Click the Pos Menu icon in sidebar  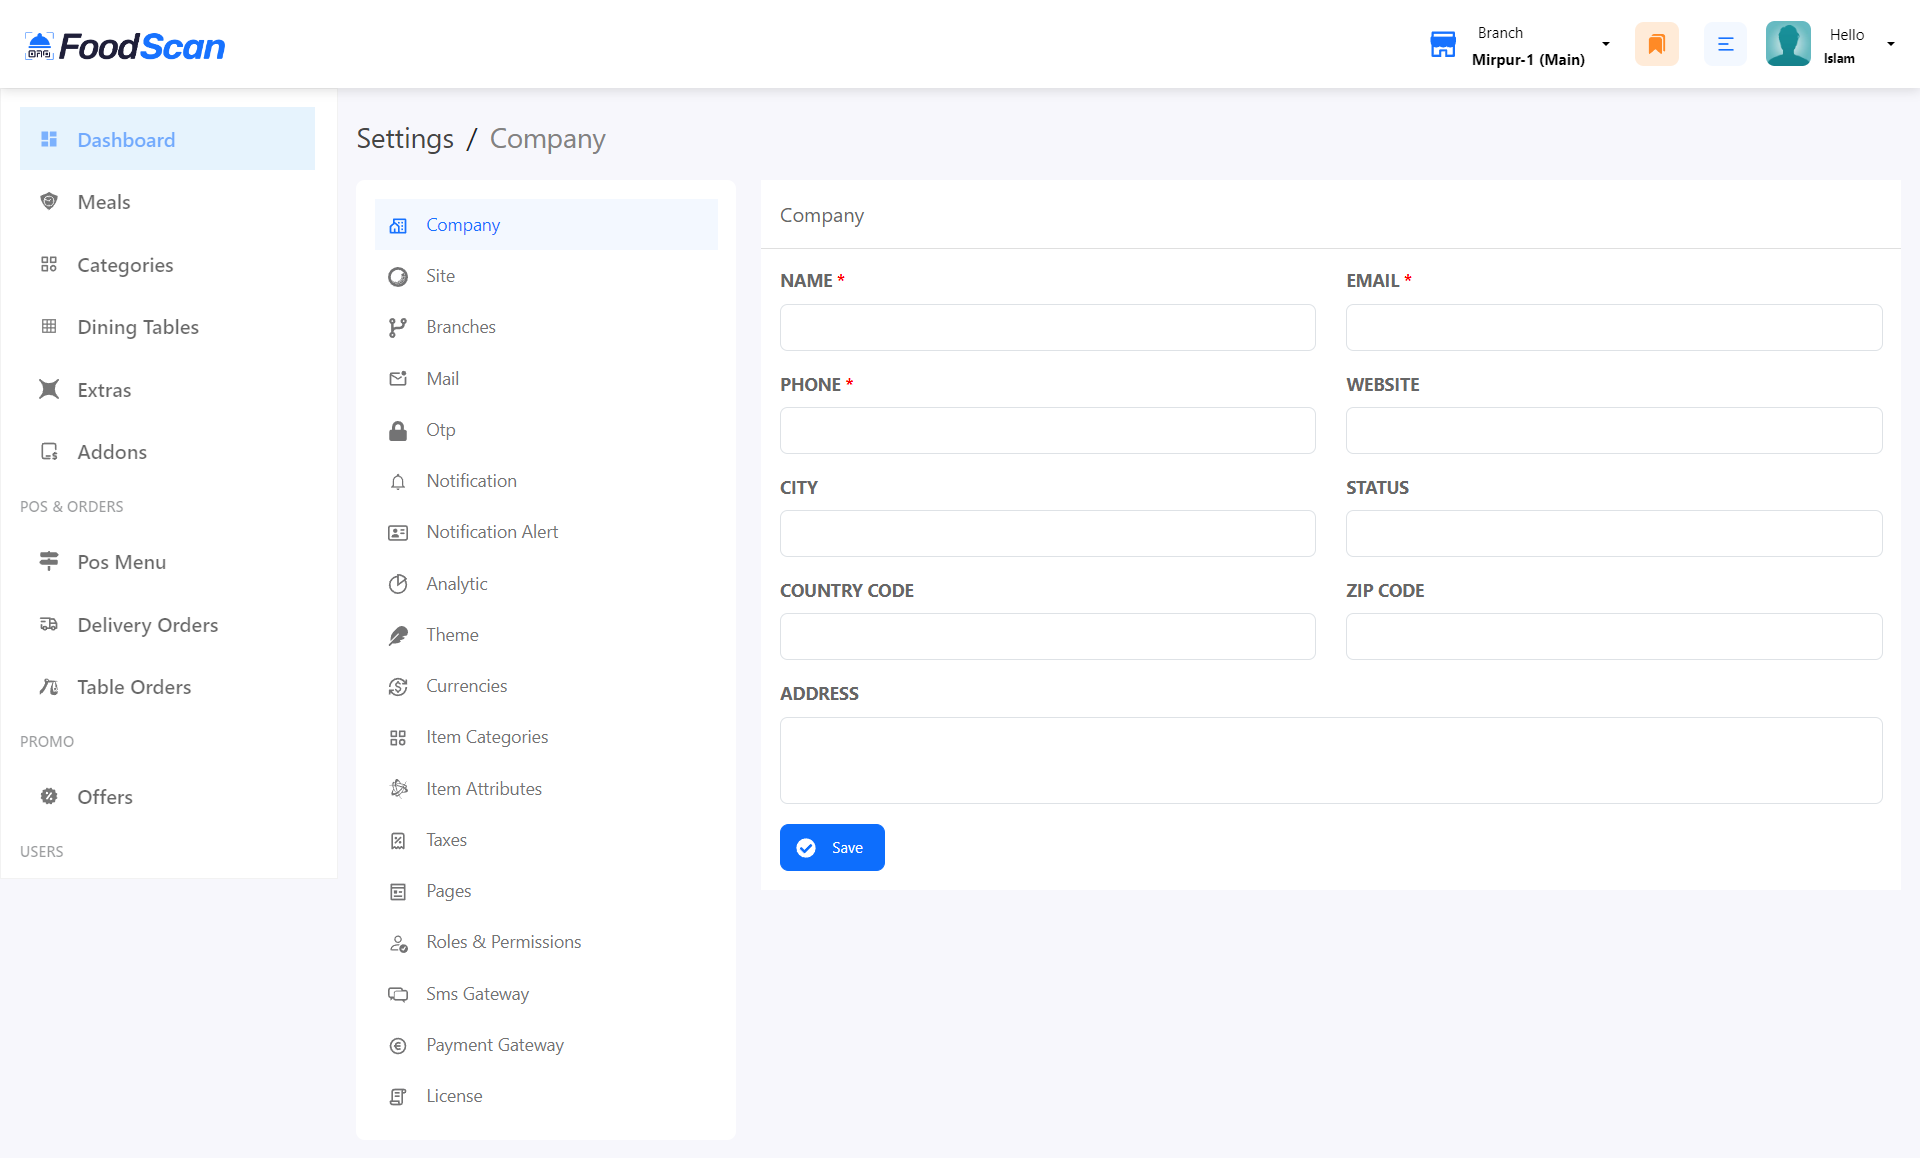49,561
